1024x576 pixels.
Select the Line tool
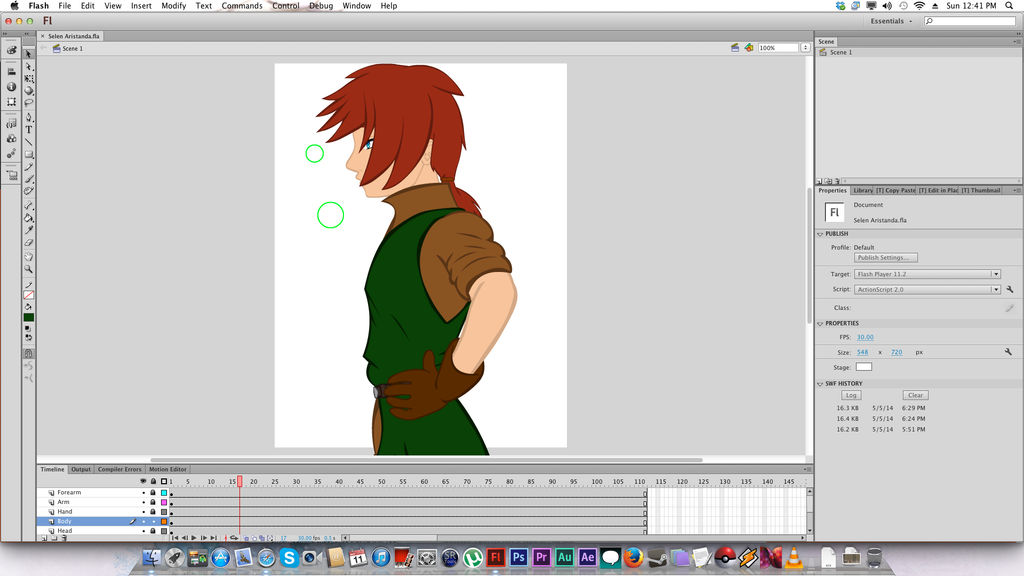coord(29,142)
